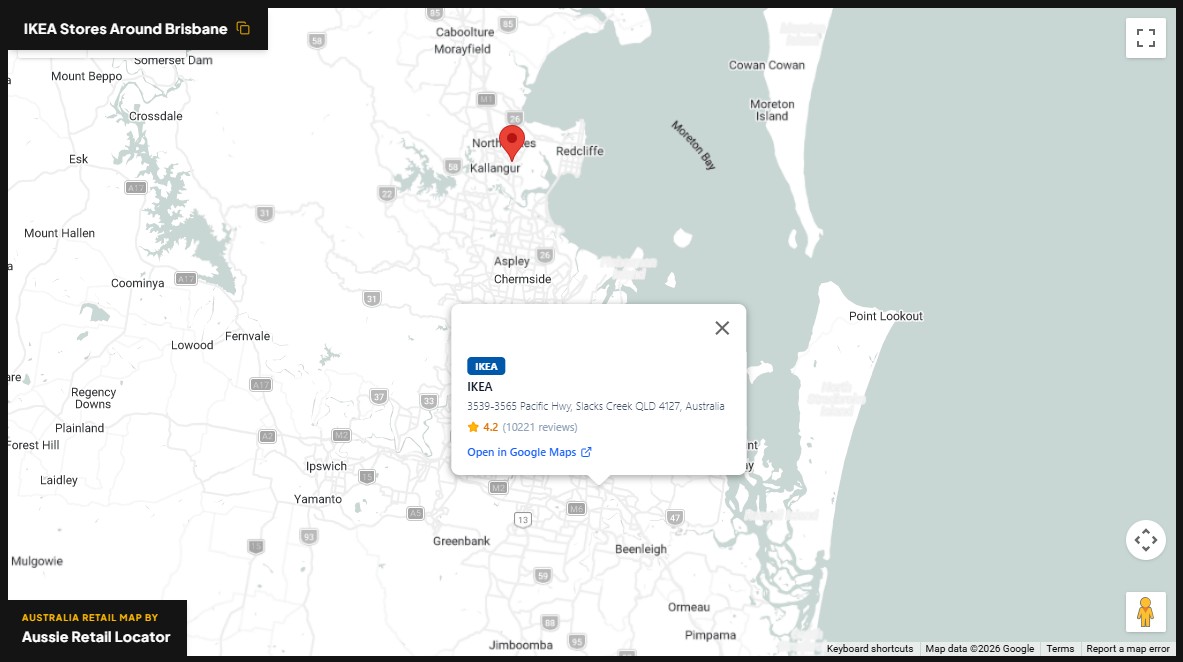Screen dimensions: 1183x662
Task: Open IKEA location in Google Maps
Action: pyautogui.click(x=529, y=452)
